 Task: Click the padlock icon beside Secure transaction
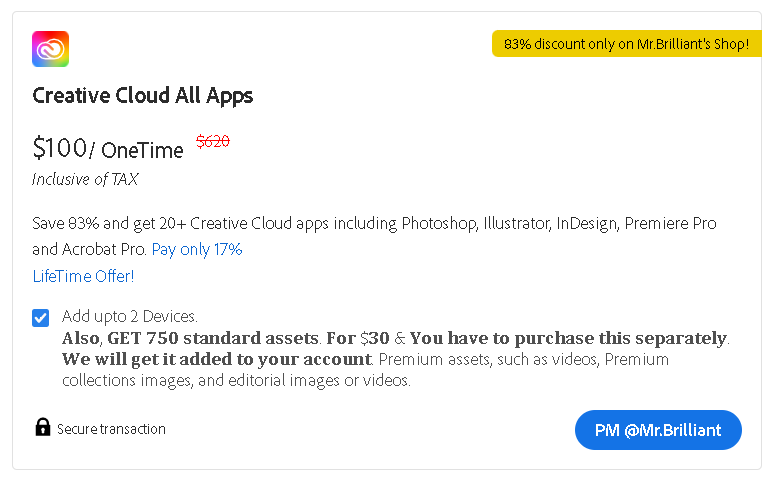pyautogui.click(x=43, y=427)
